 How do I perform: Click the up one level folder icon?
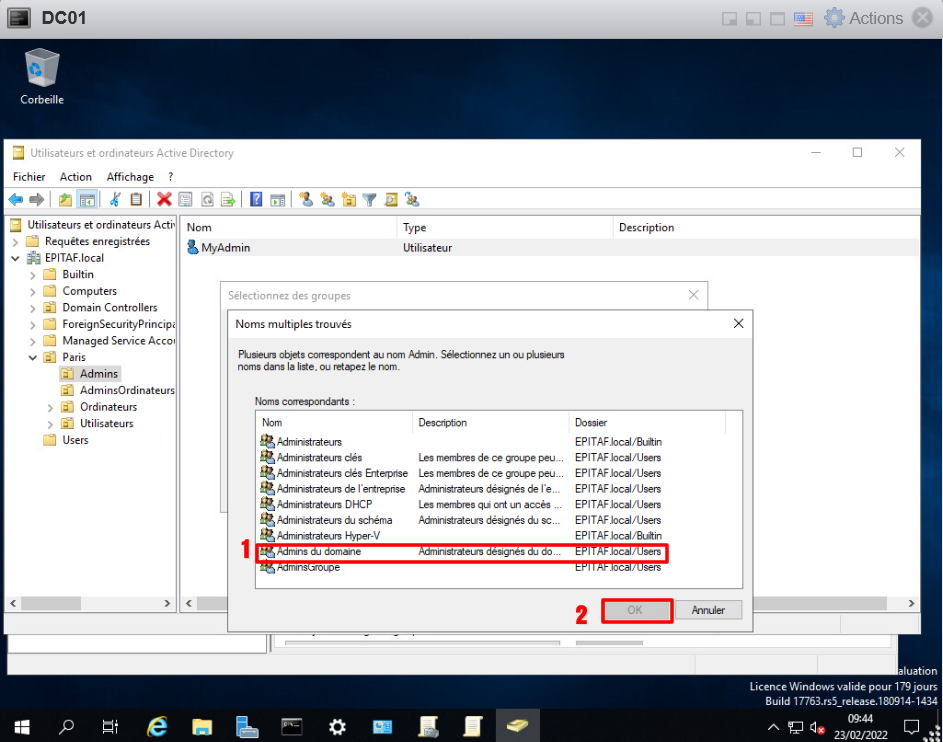pos(66,200)
